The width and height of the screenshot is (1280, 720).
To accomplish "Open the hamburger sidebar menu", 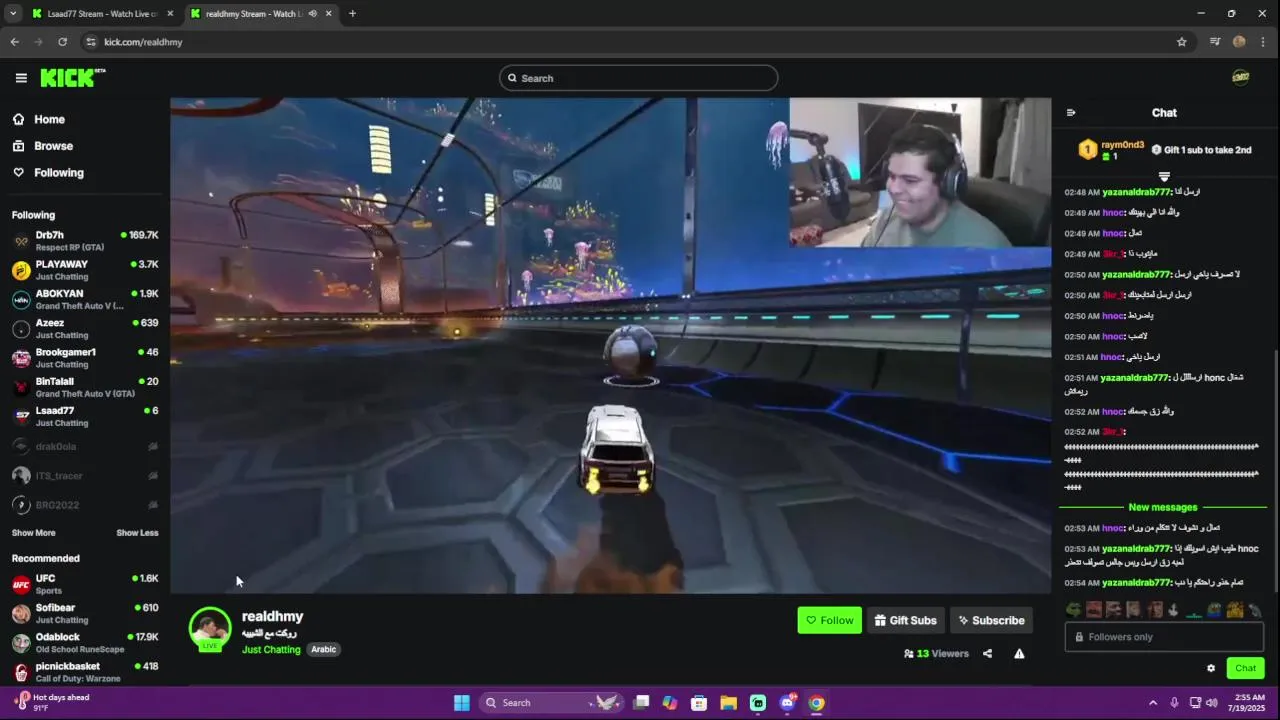I will click(x=21, y=78).
